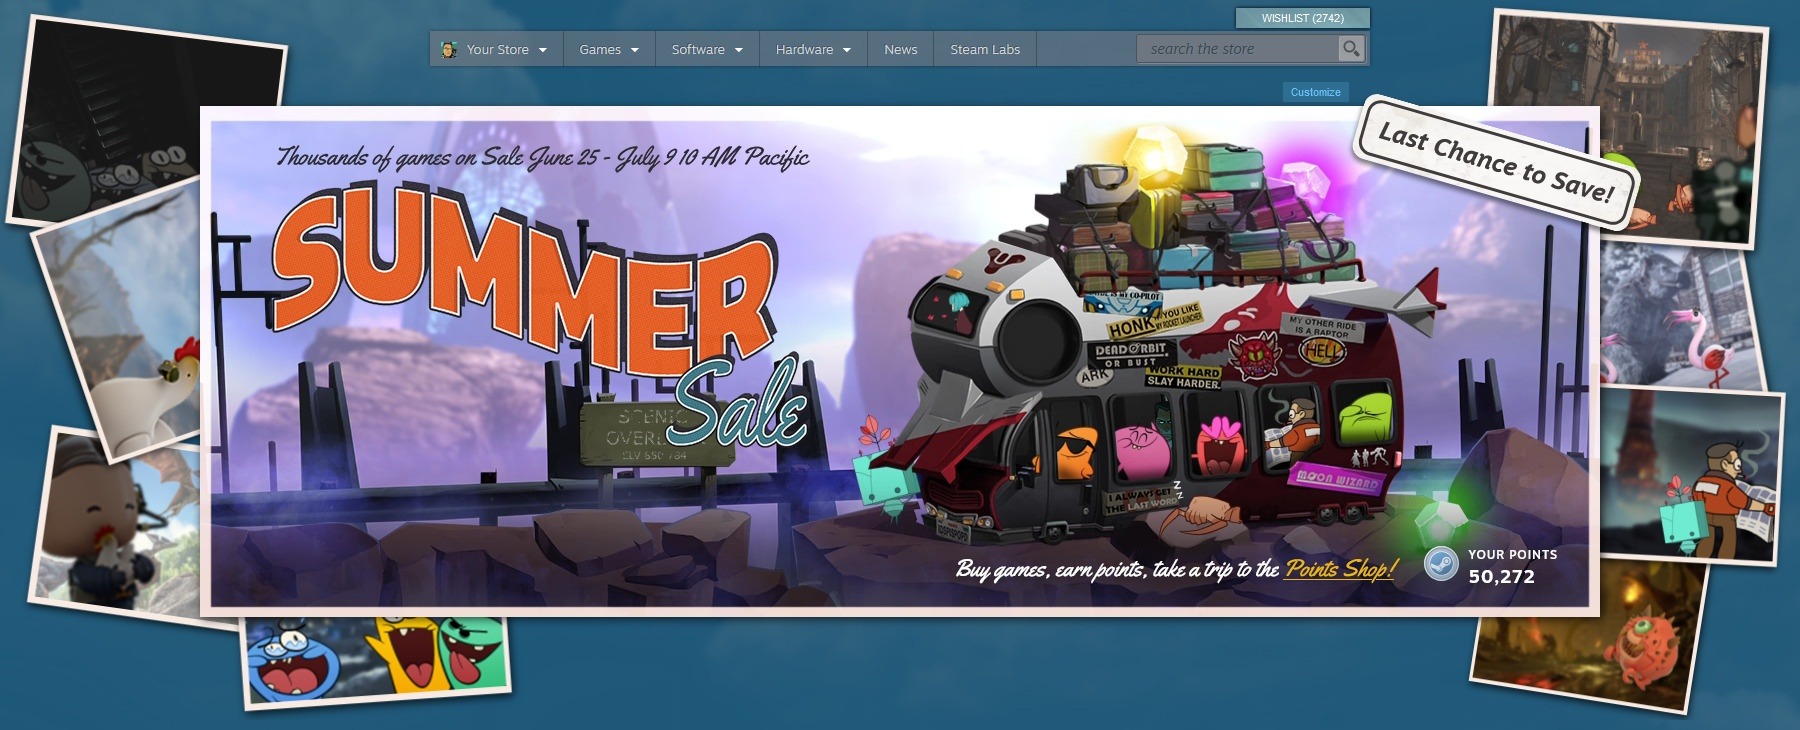Open the flamingo photo thumbnail
This screenshot has height=730, width=1800.
[1680, 318]
